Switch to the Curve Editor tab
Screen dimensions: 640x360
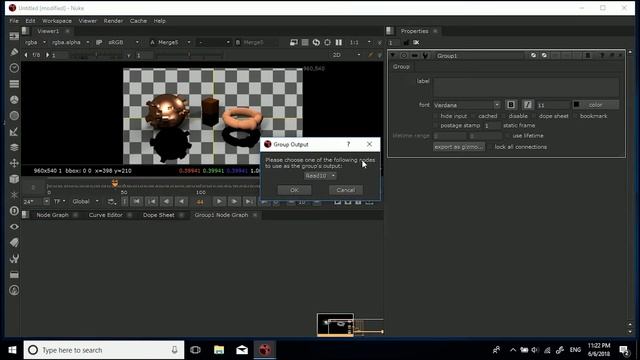coord(105,215)
